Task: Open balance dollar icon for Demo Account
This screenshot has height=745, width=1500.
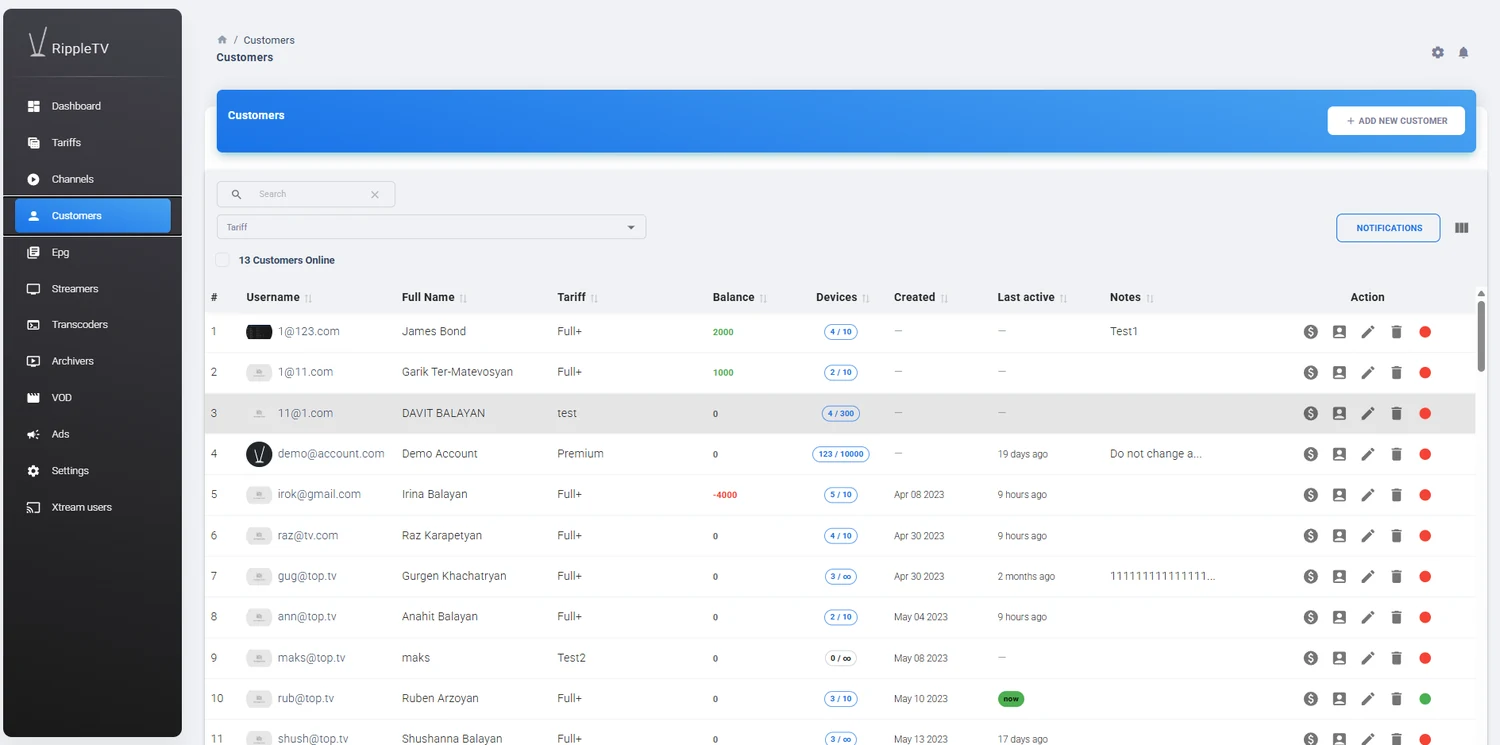Action: point(1310,454)
